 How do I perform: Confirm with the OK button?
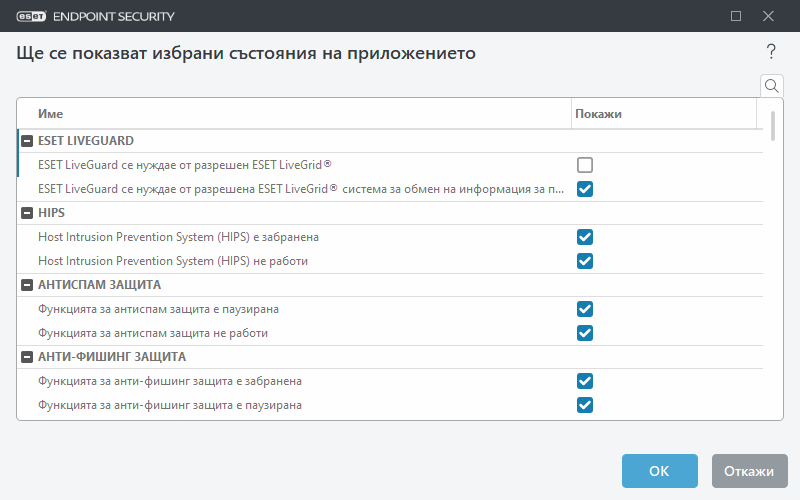659,470
